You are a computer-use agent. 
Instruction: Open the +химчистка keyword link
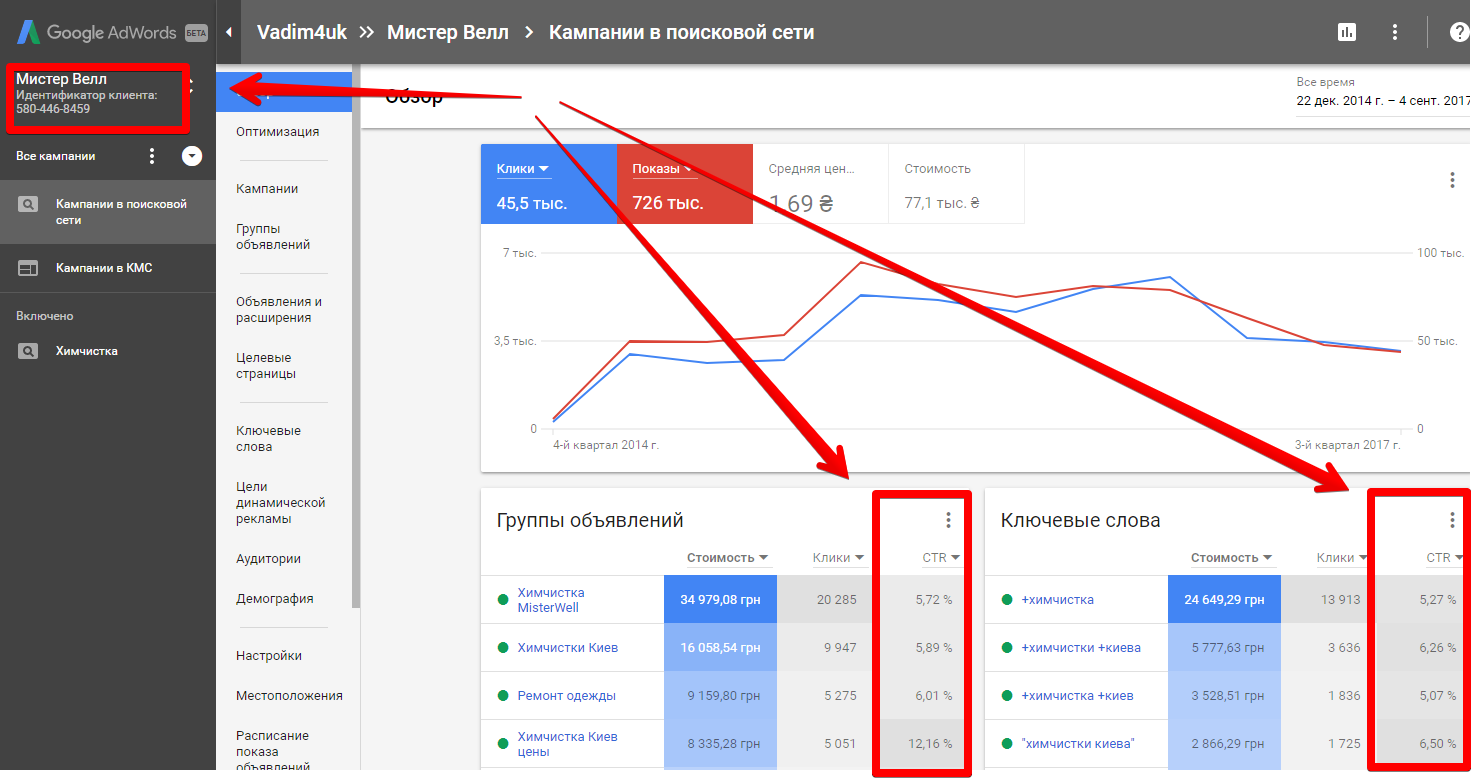[x=1057, y=600]
